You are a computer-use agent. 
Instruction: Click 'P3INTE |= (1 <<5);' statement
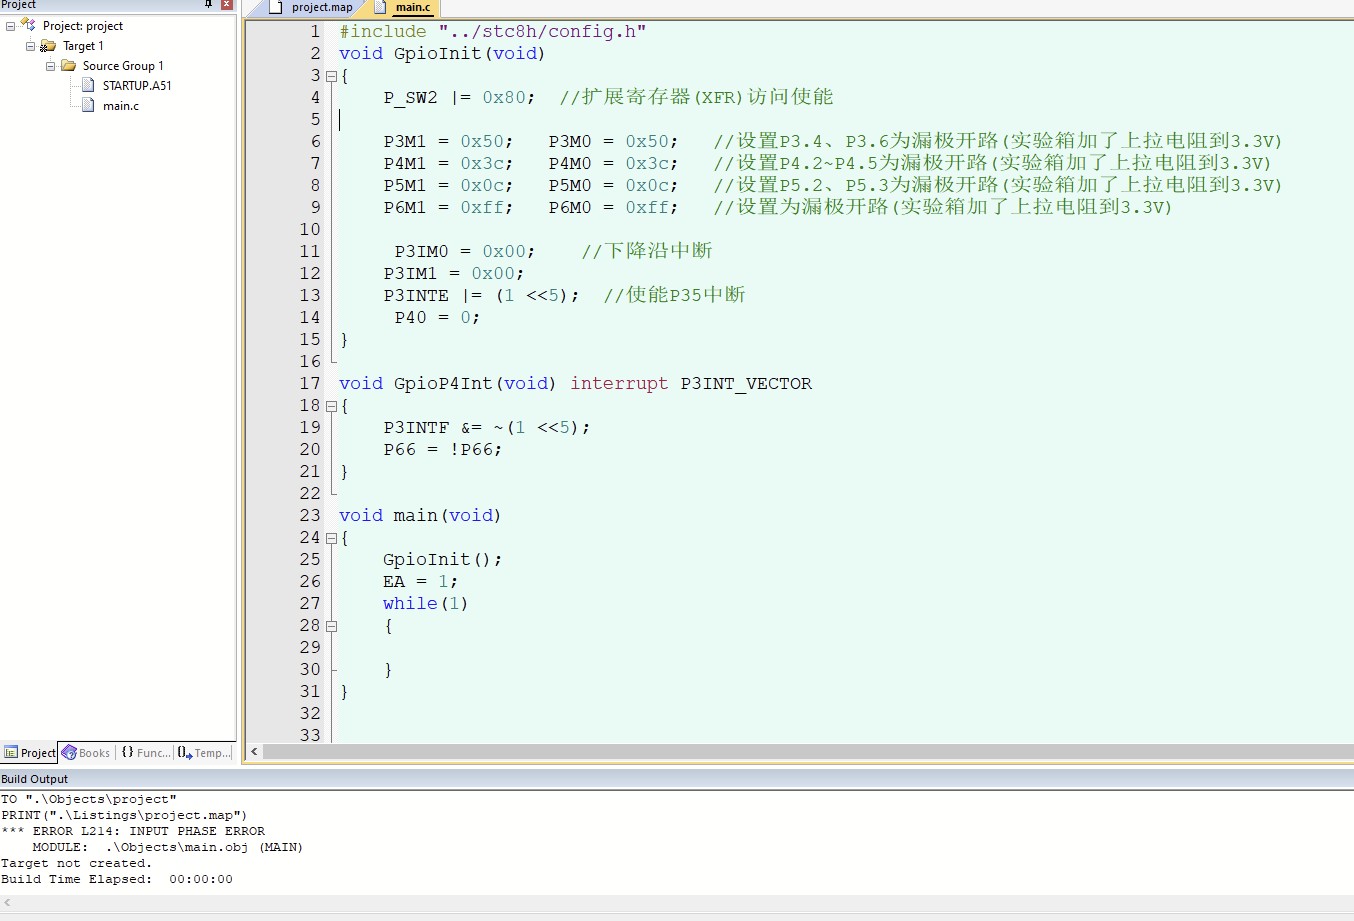481,296
